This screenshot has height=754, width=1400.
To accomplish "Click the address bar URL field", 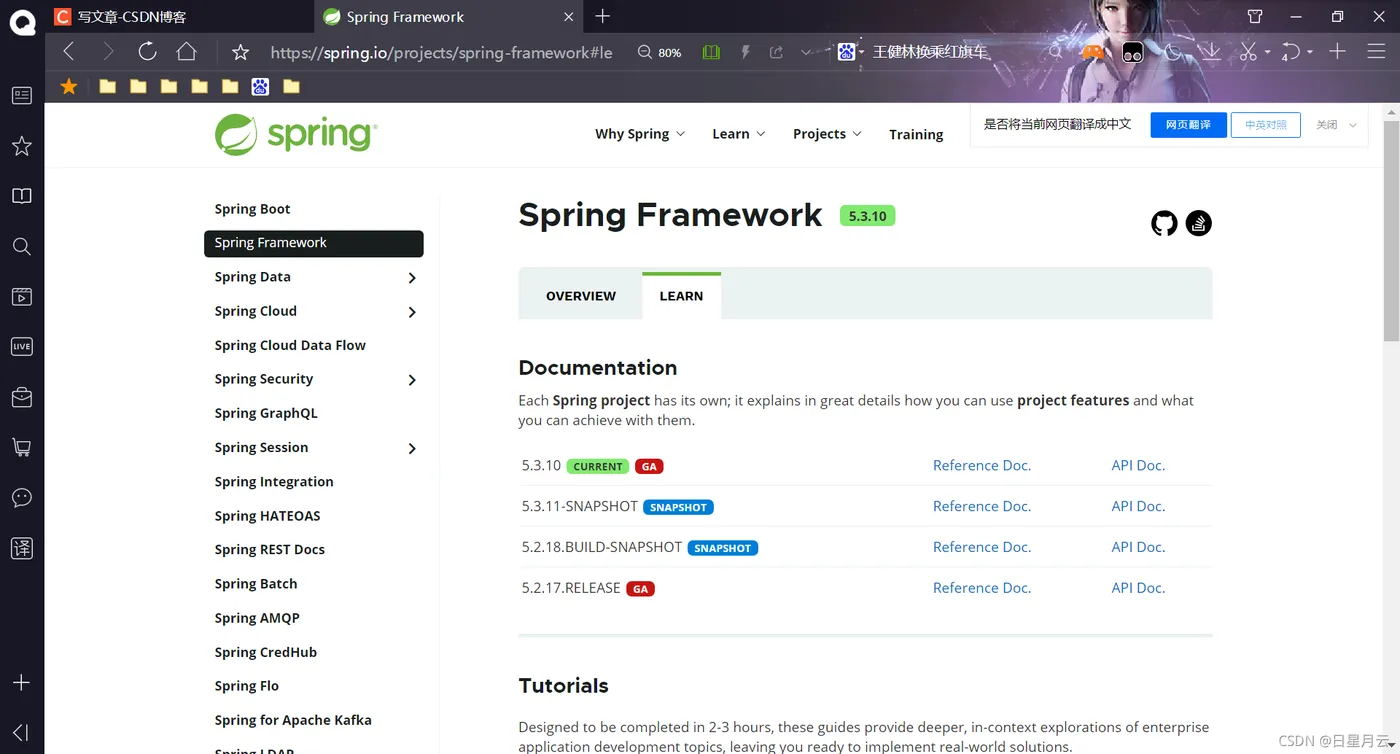I will (x=441, y=52).
